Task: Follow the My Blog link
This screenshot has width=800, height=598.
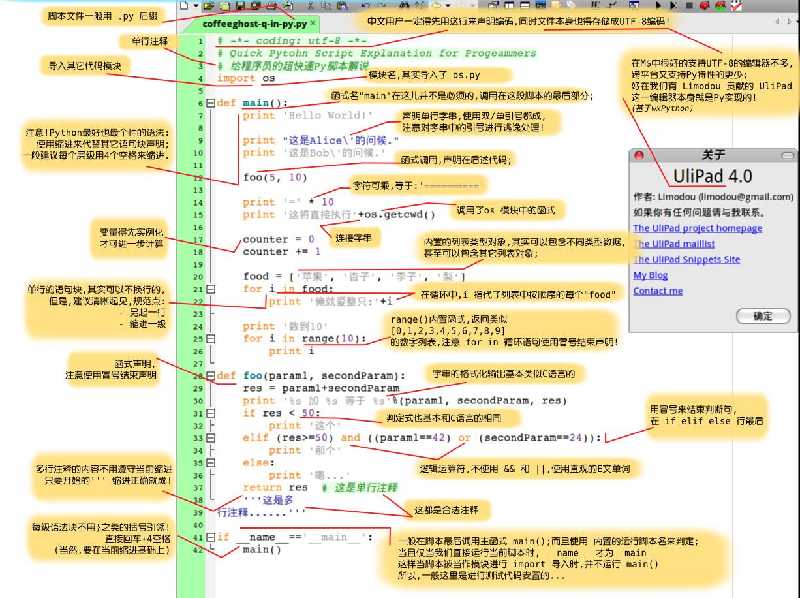Action: tap(650, 275)
